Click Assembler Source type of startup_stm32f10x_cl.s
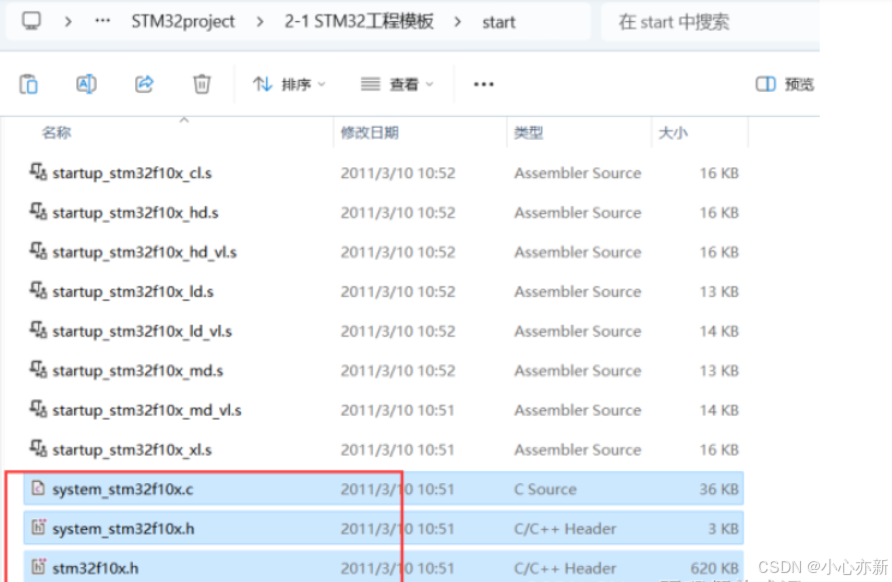The width and height of the screenshot is (892, 582). pos(577,173)
